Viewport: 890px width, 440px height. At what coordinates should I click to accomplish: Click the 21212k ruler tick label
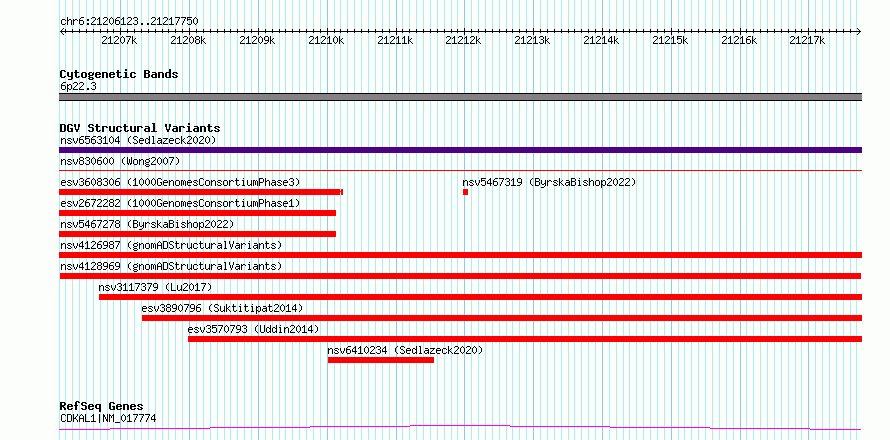[x=464, y=40]
